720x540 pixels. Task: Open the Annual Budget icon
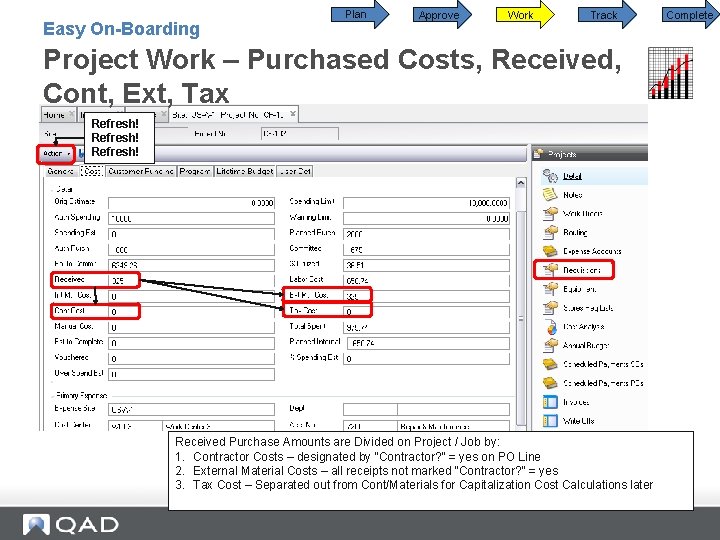pyautogui.click(x=550, y=345)
